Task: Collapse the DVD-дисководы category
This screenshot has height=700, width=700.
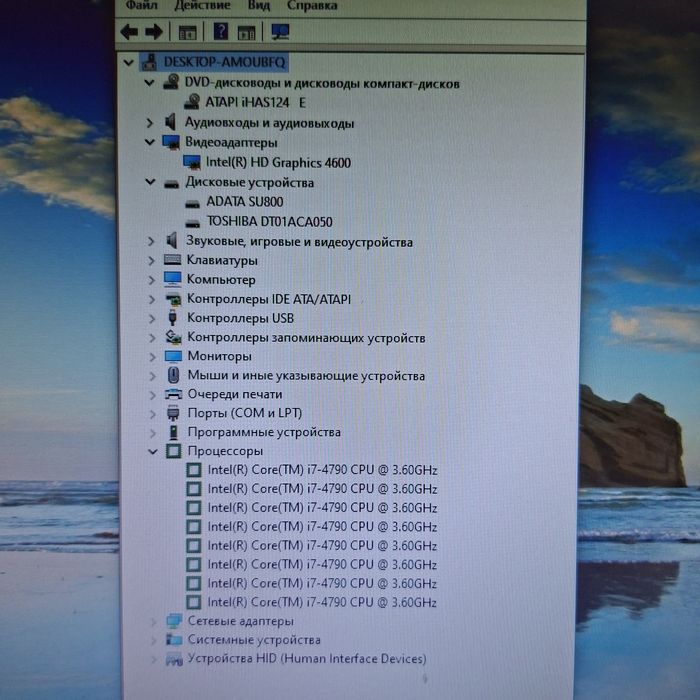Action: (x=149, y=83)
